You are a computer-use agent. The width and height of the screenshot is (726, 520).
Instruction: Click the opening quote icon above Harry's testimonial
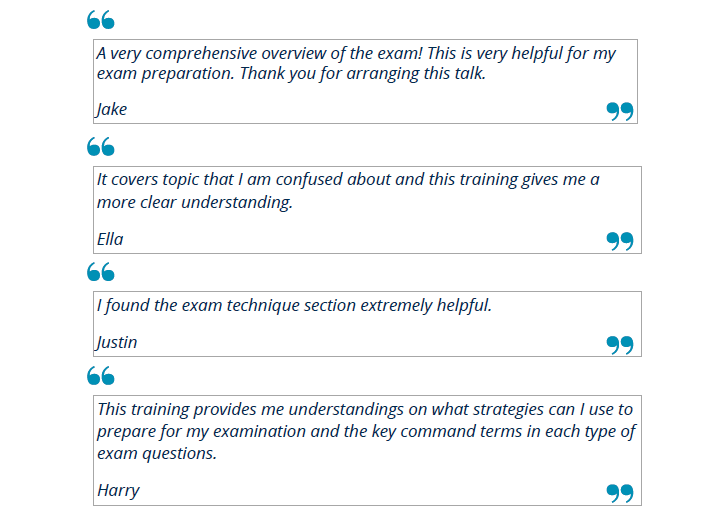tap(100, 376)
